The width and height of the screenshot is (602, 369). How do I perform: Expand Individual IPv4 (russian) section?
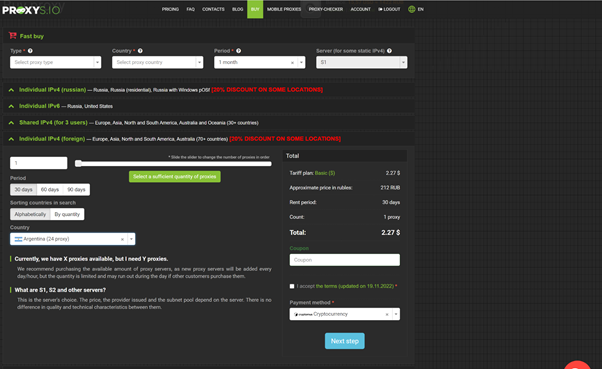[x=209, y=90]
